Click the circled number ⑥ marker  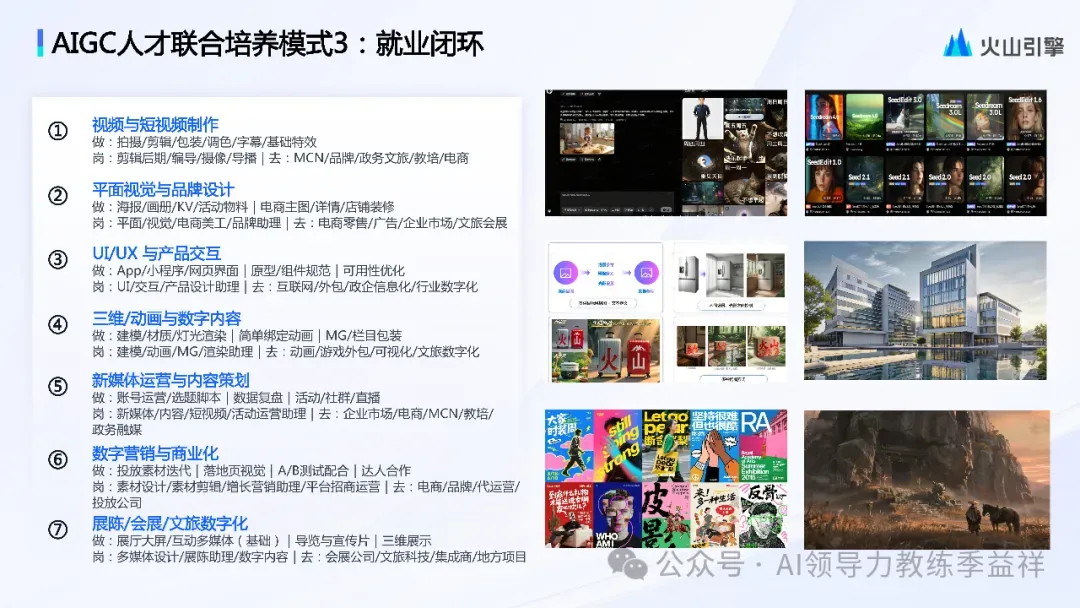[x=58, y=459]
